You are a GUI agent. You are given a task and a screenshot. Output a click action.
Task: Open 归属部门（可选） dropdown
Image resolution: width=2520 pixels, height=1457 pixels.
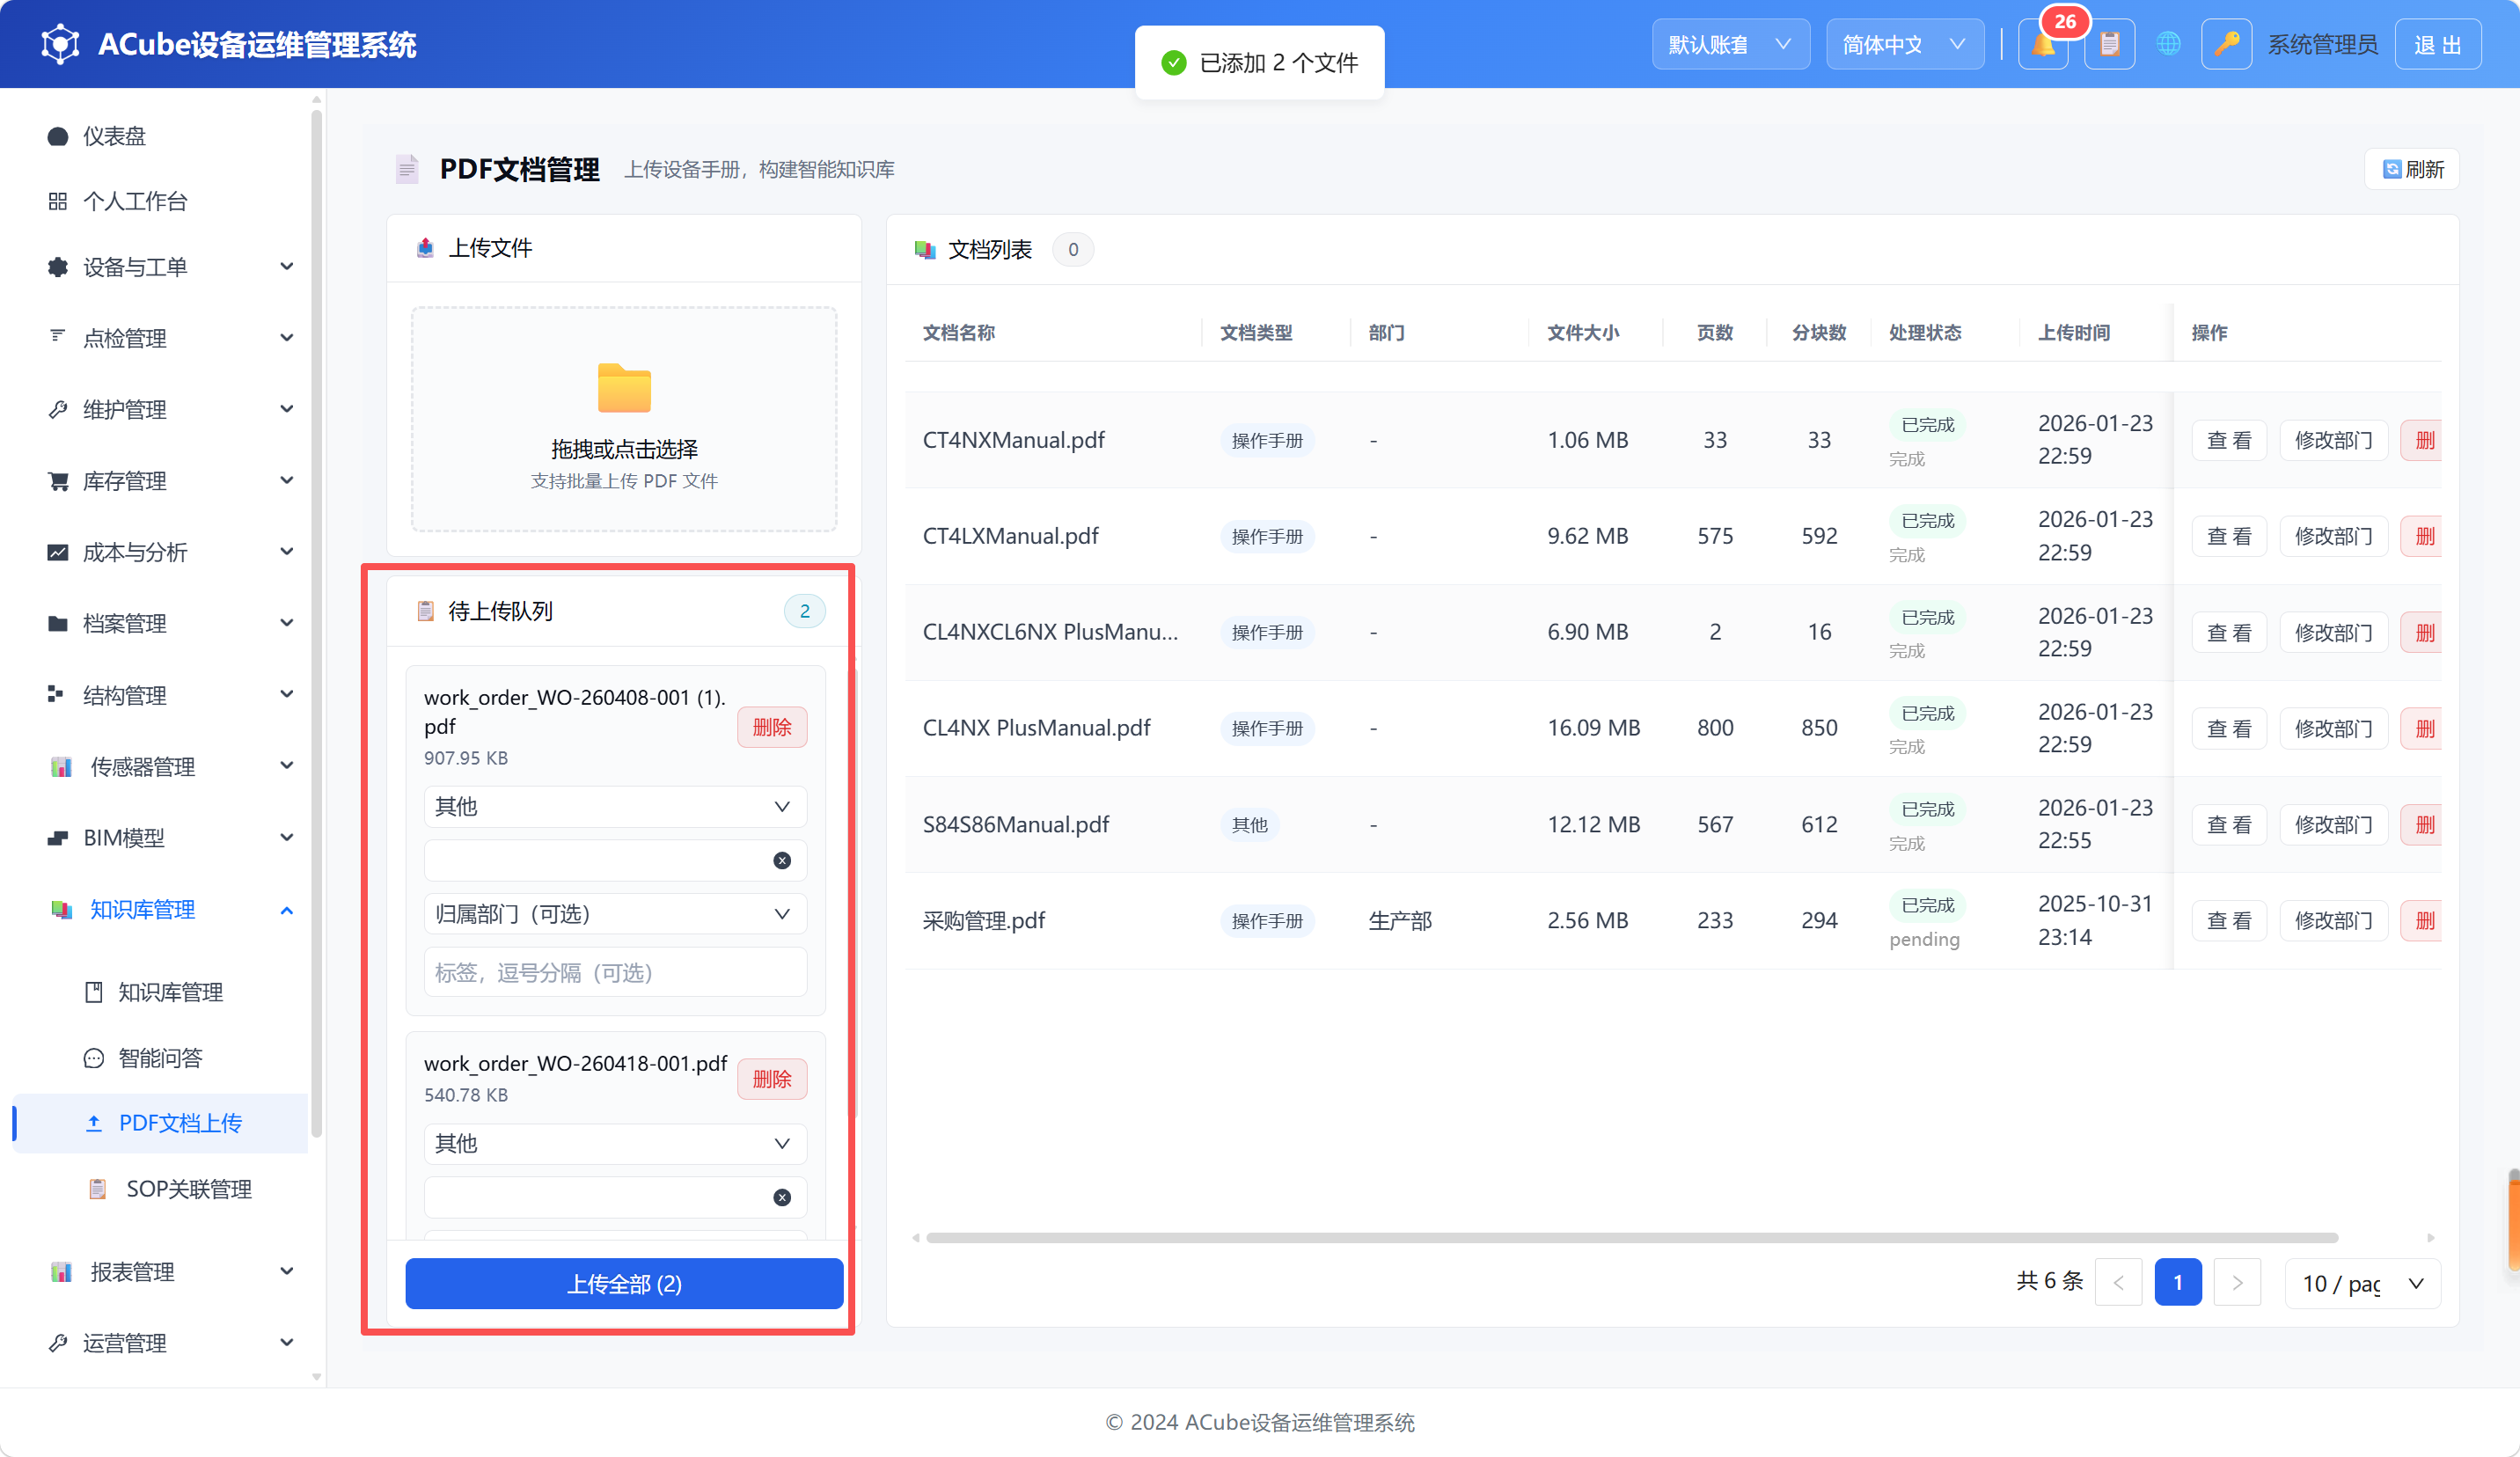click(x=614, y=914)
